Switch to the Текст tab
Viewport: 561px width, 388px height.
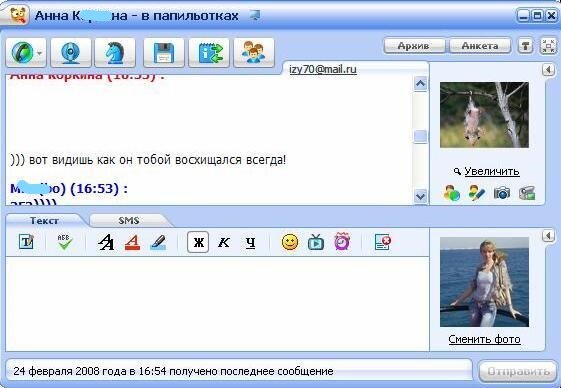(44, 220)
